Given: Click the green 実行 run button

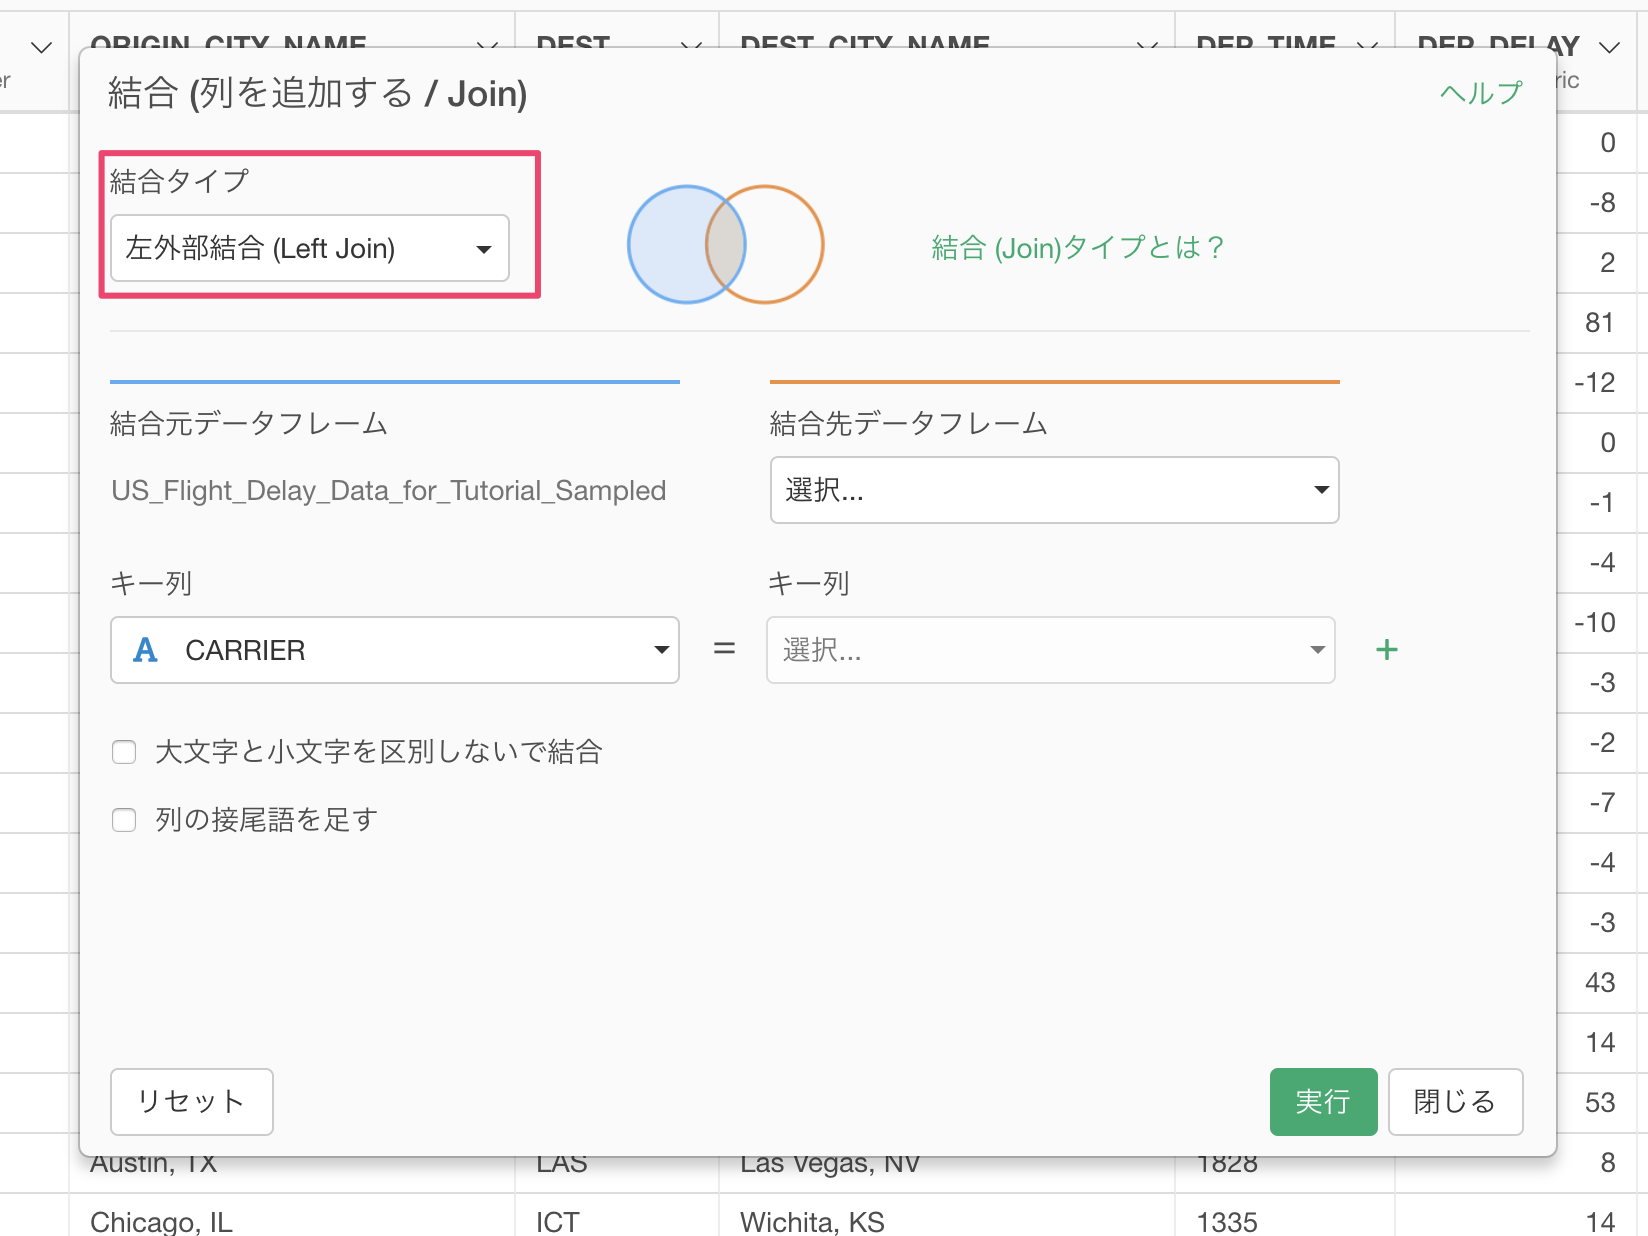Looking at the screenshot, I should (1323, 1102).
